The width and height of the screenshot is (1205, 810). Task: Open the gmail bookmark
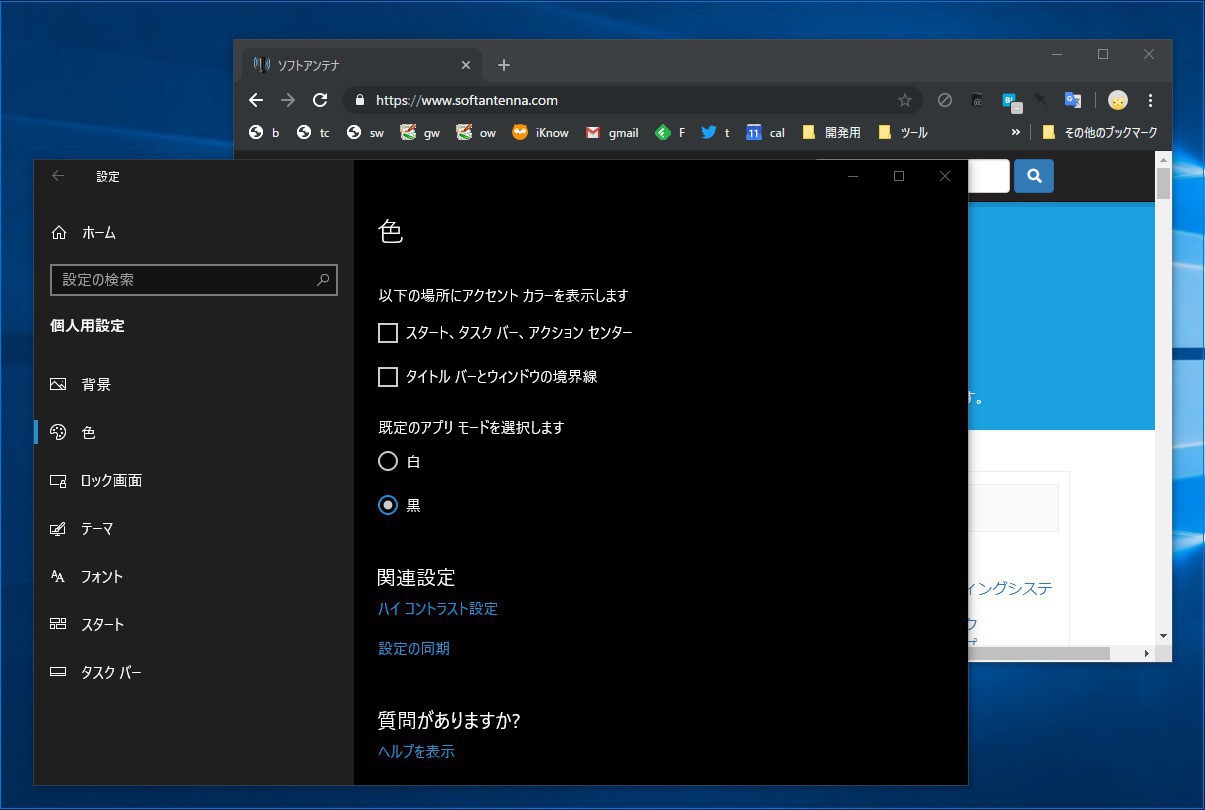pos(612,132)
